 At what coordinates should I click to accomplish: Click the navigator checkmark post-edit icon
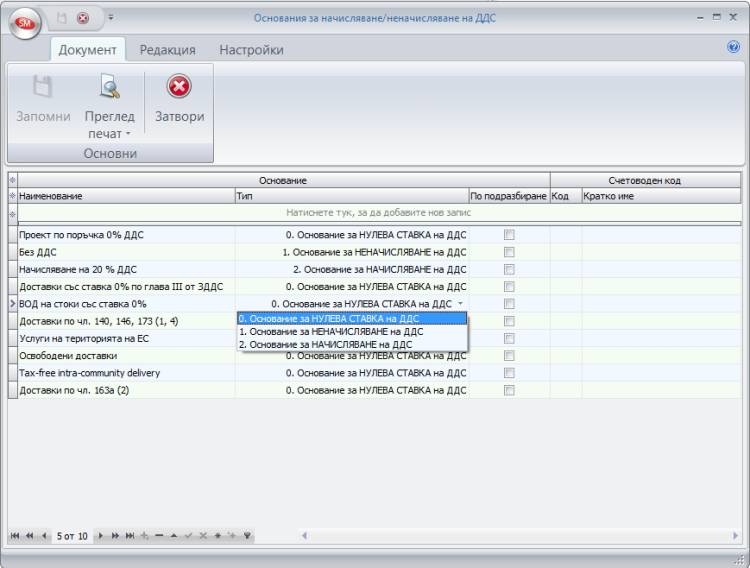coord(188,535)
